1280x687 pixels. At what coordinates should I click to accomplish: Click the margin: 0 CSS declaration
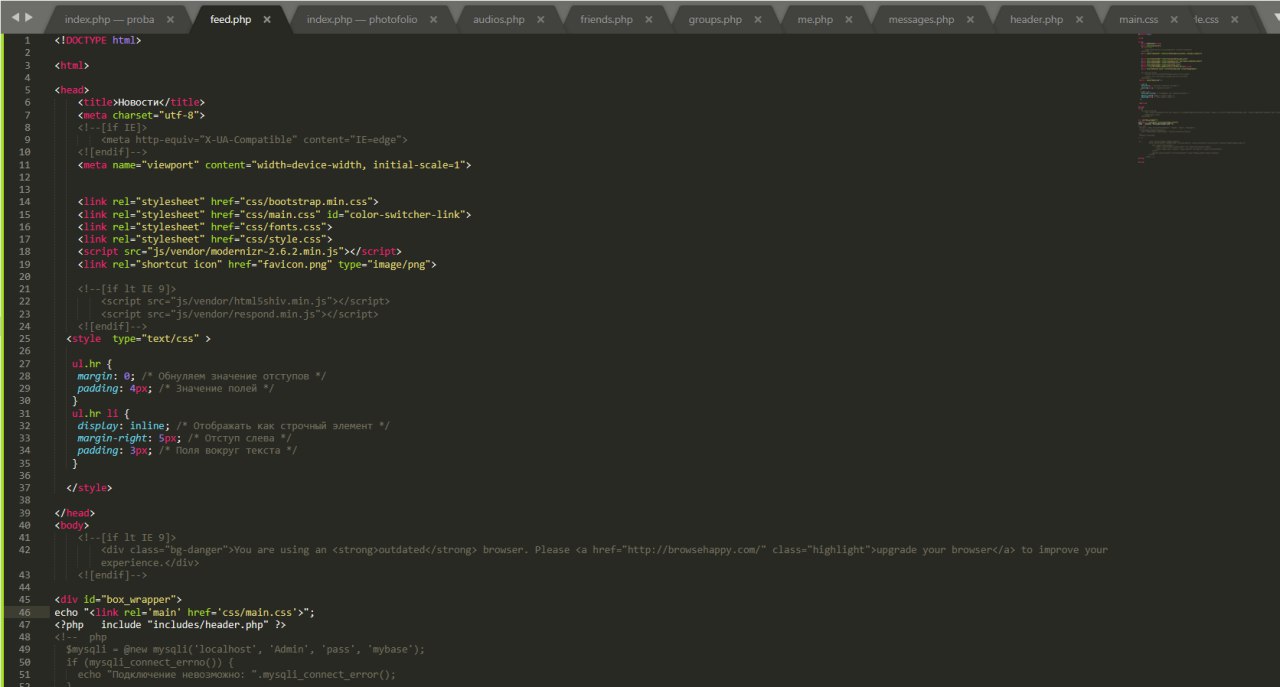(x=106, y=377)
